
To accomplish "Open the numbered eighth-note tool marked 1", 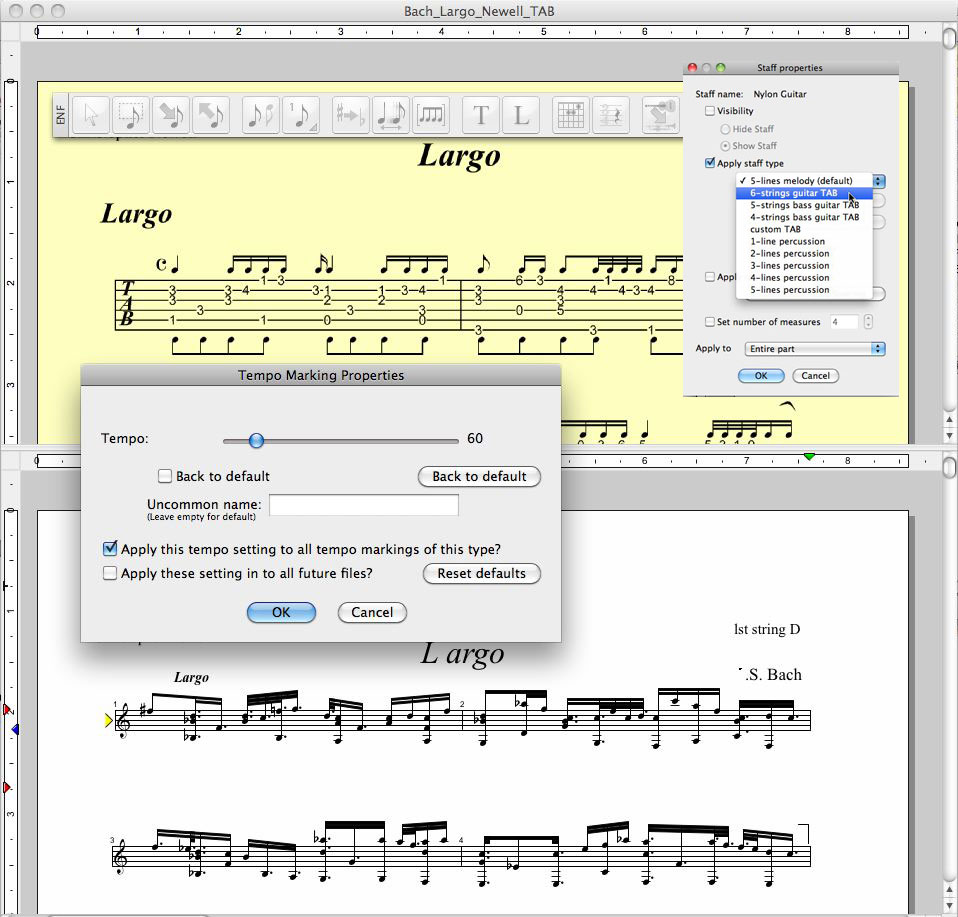I will tap(301, 115).
